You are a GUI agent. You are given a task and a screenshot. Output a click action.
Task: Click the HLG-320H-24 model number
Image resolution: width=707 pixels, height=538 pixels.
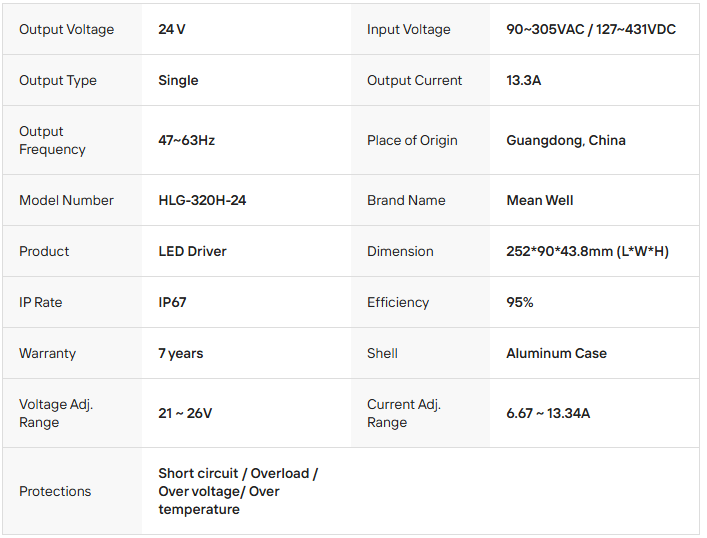pos(202,200)
